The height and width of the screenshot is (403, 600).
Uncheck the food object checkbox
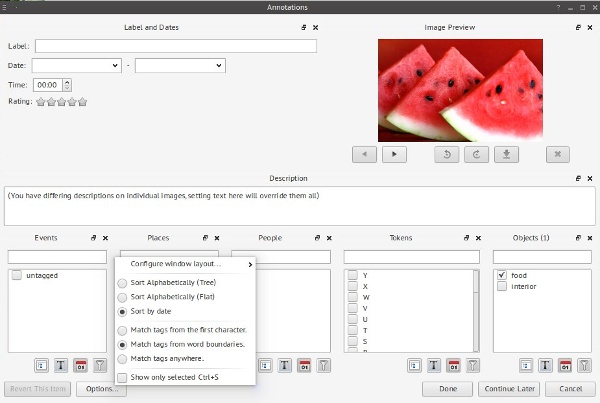pyautogui.click(x=502, y=275)
